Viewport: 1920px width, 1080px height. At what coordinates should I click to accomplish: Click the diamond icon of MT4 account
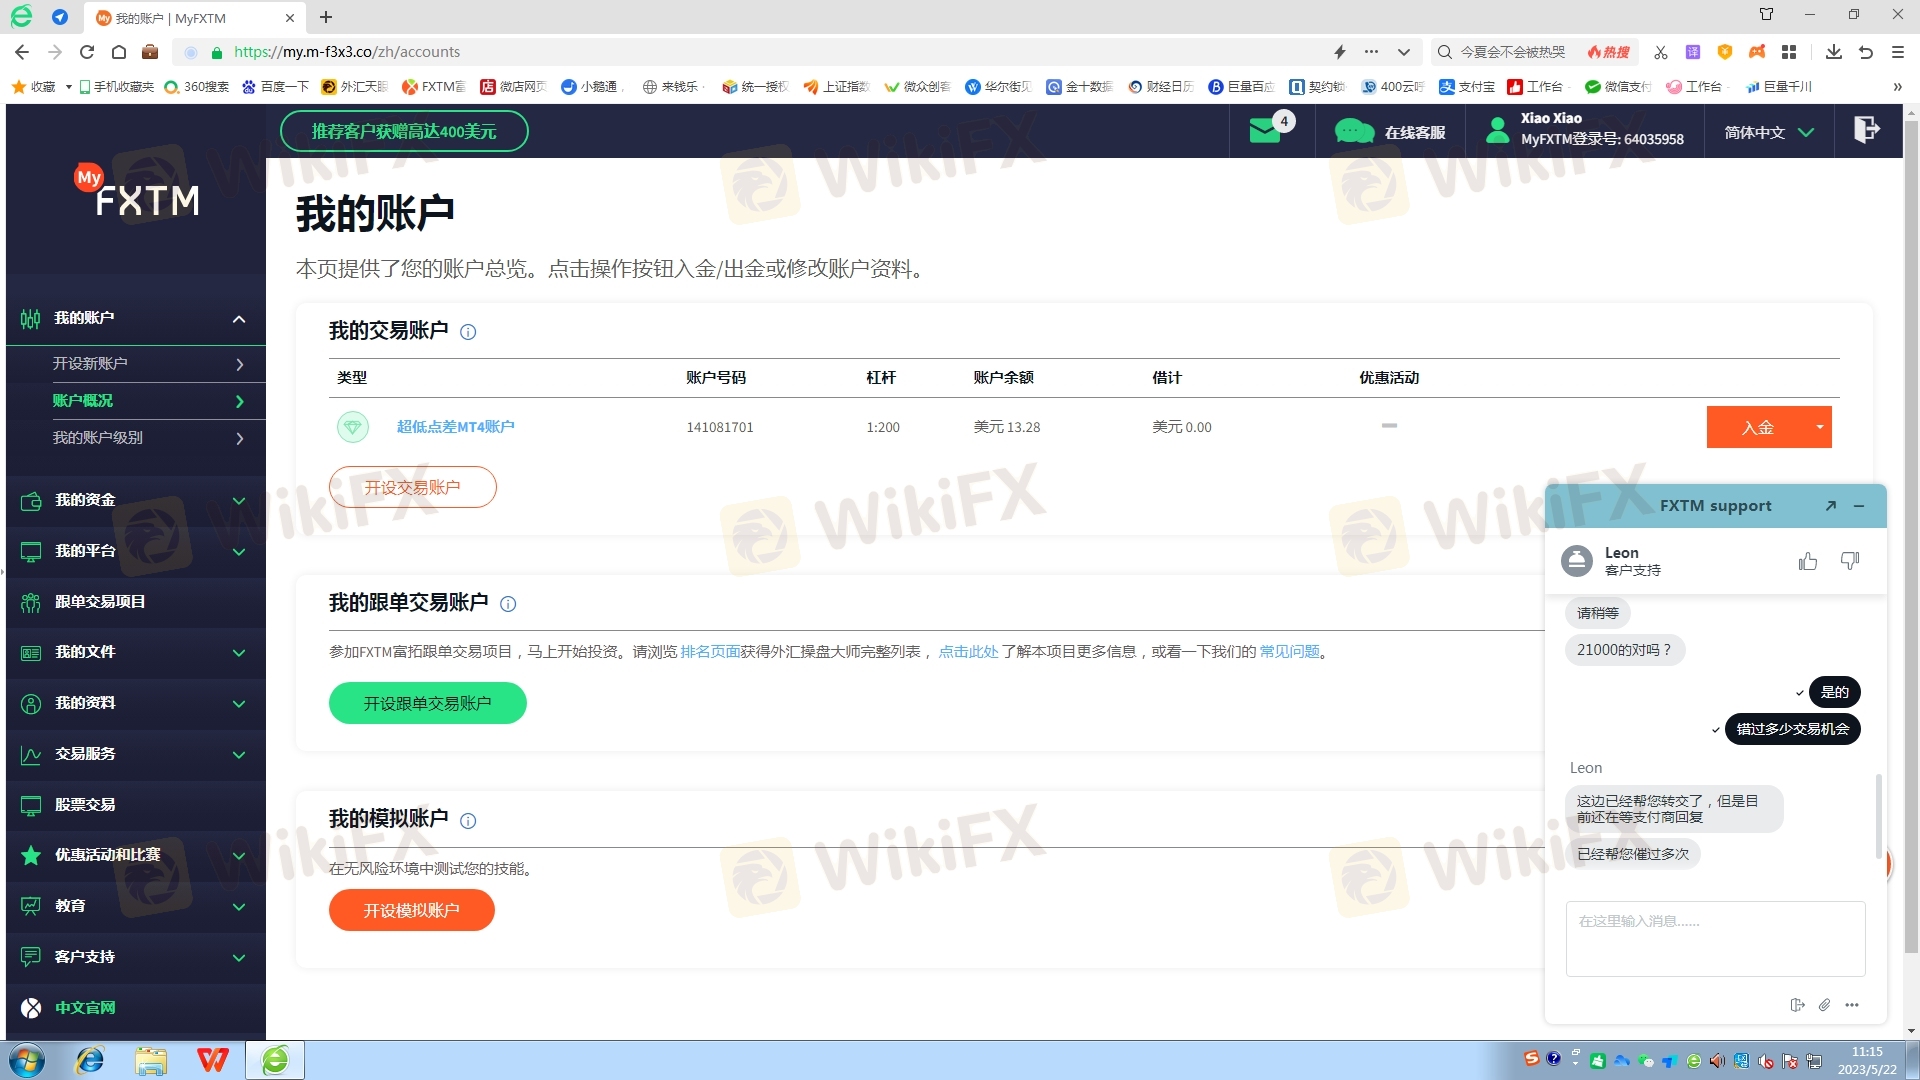click(x=352, y=427)
